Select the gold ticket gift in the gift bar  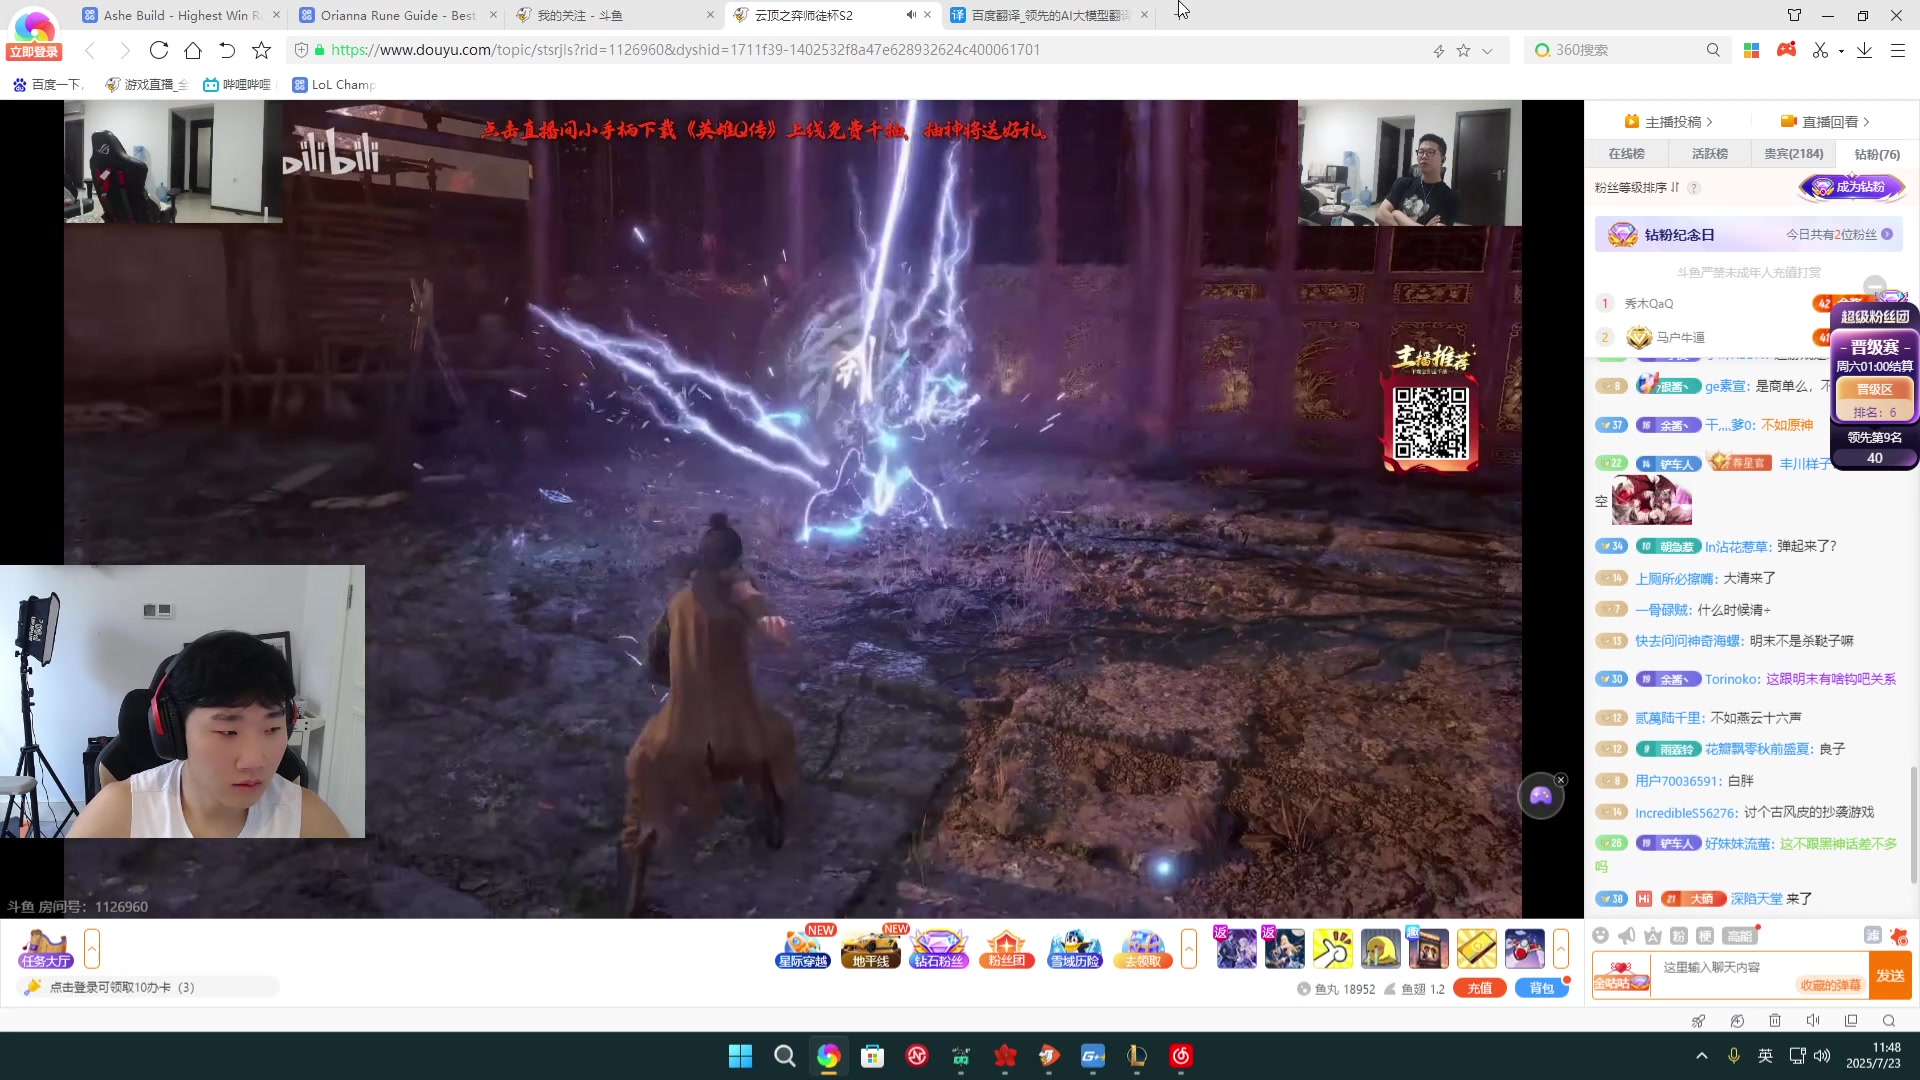click(x=1476, y=948)
